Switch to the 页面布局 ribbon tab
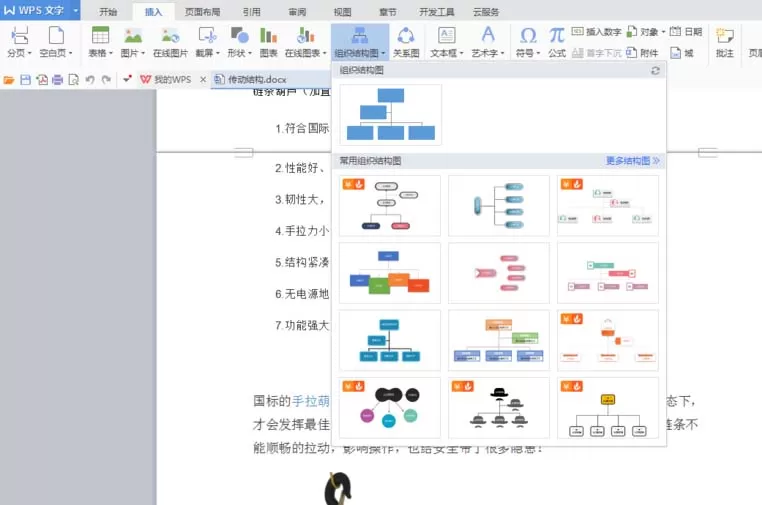The height and width of the screenshot is (505, 762). coord(202,12)
